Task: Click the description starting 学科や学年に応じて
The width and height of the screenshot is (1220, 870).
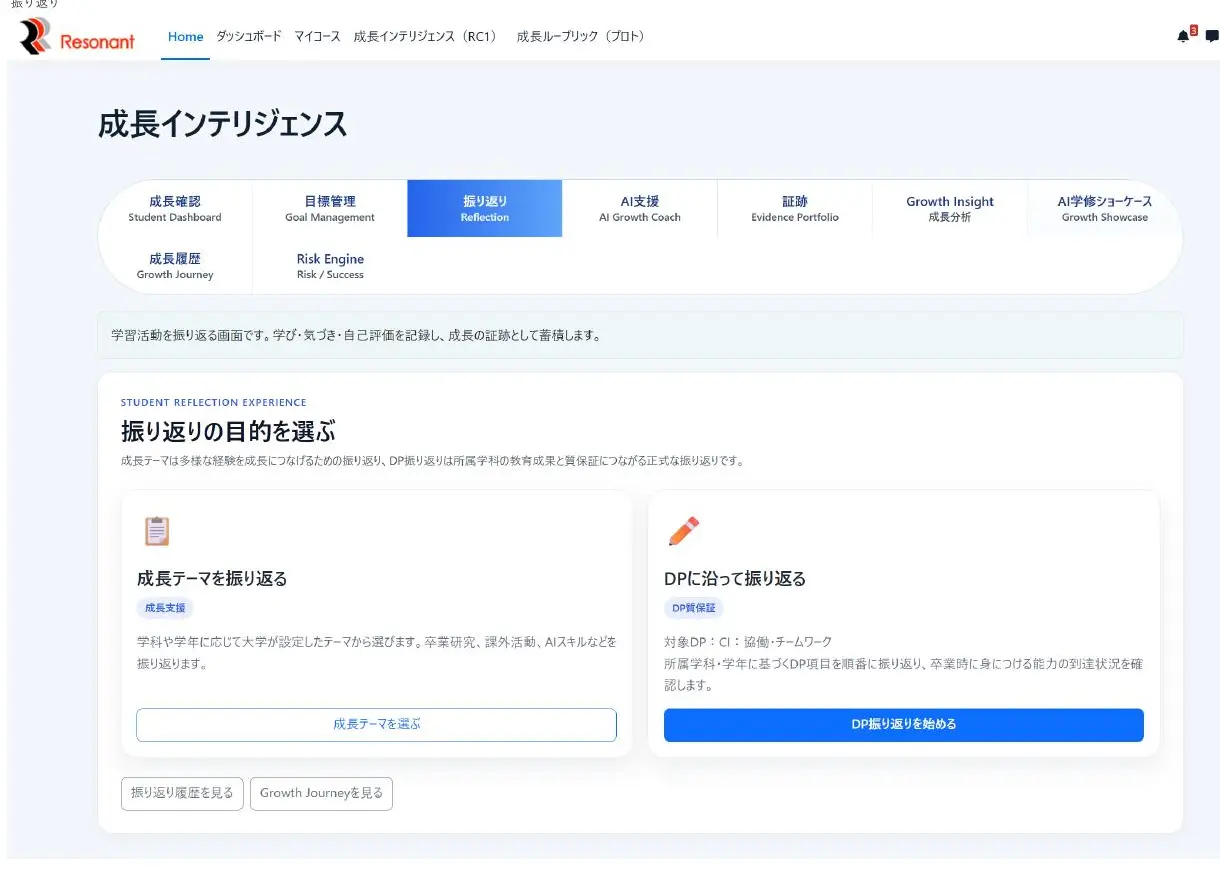Action: (x=377, y=652)
